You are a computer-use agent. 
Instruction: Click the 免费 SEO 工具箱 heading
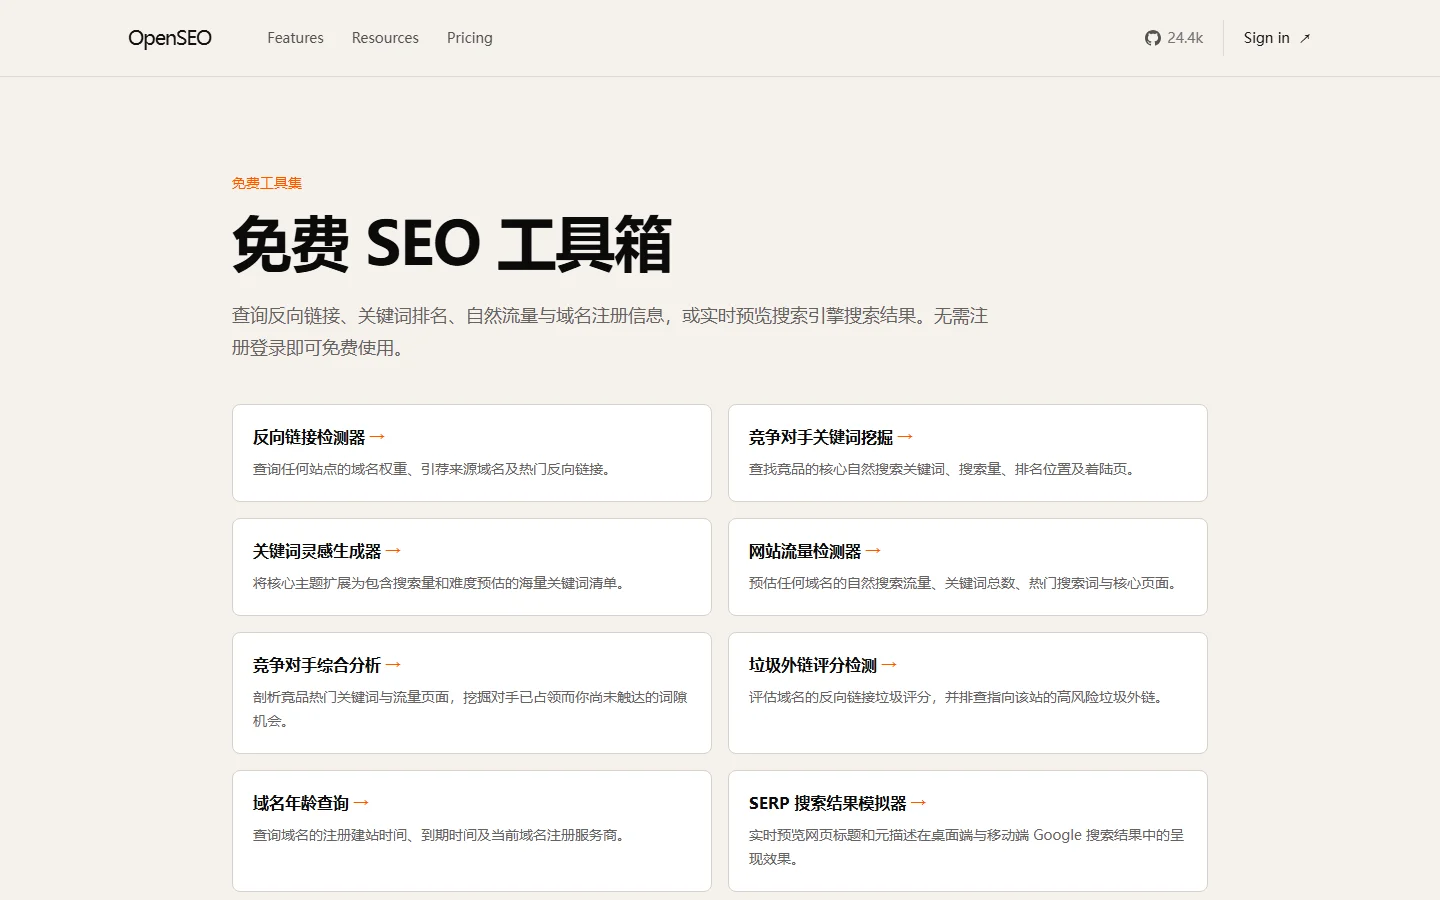[x=452, y=244]
